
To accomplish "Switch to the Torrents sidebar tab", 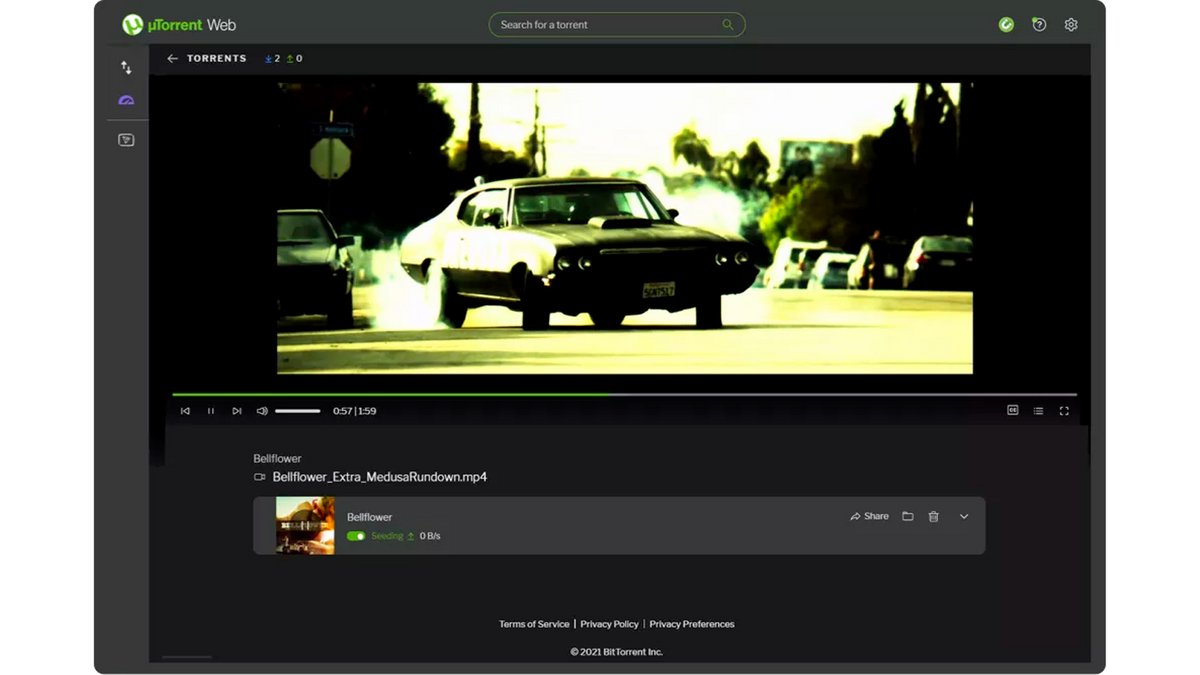I will click(x=126, y=67).
